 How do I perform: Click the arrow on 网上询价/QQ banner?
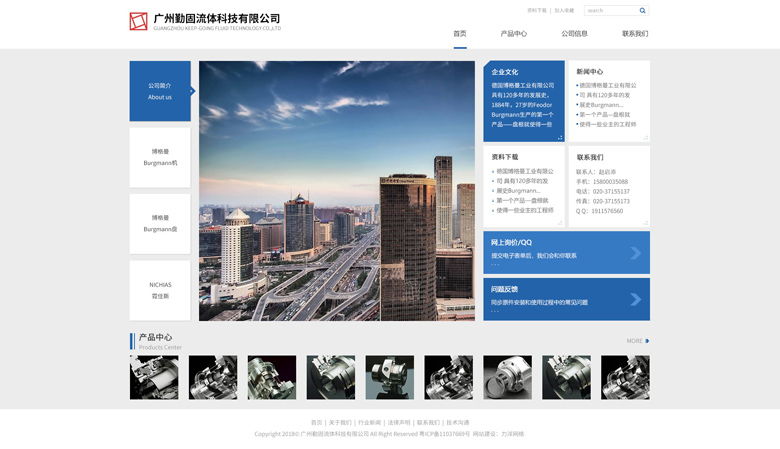(635, 253)
